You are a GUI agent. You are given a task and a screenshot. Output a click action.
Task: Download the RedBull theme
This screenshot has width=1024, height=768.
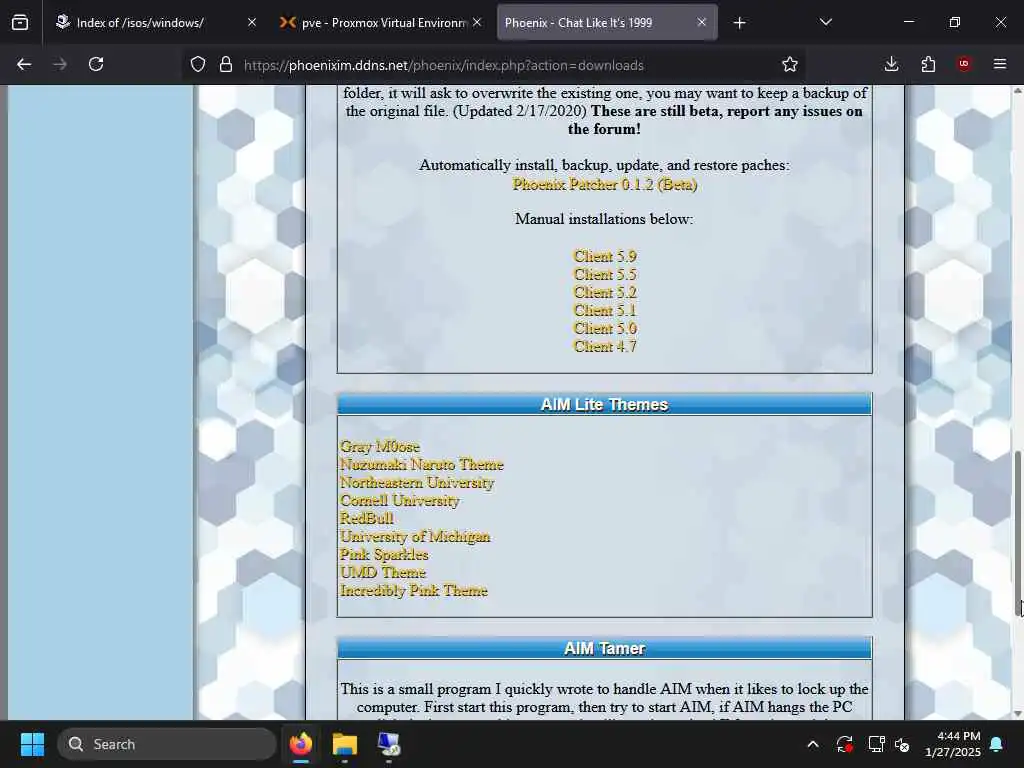pos(366,518)
